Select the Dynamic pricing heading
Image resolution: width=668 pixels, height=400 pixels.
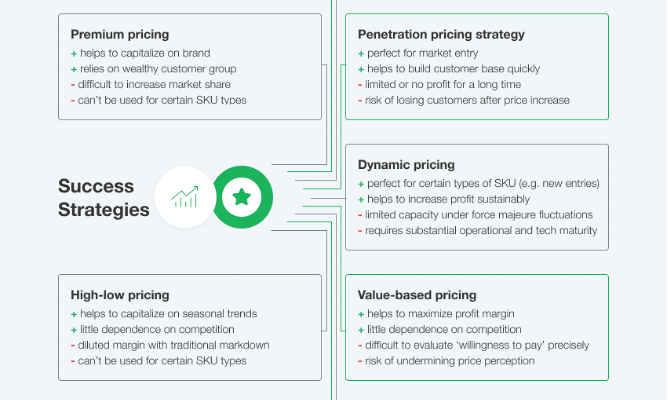pos(406,165)
